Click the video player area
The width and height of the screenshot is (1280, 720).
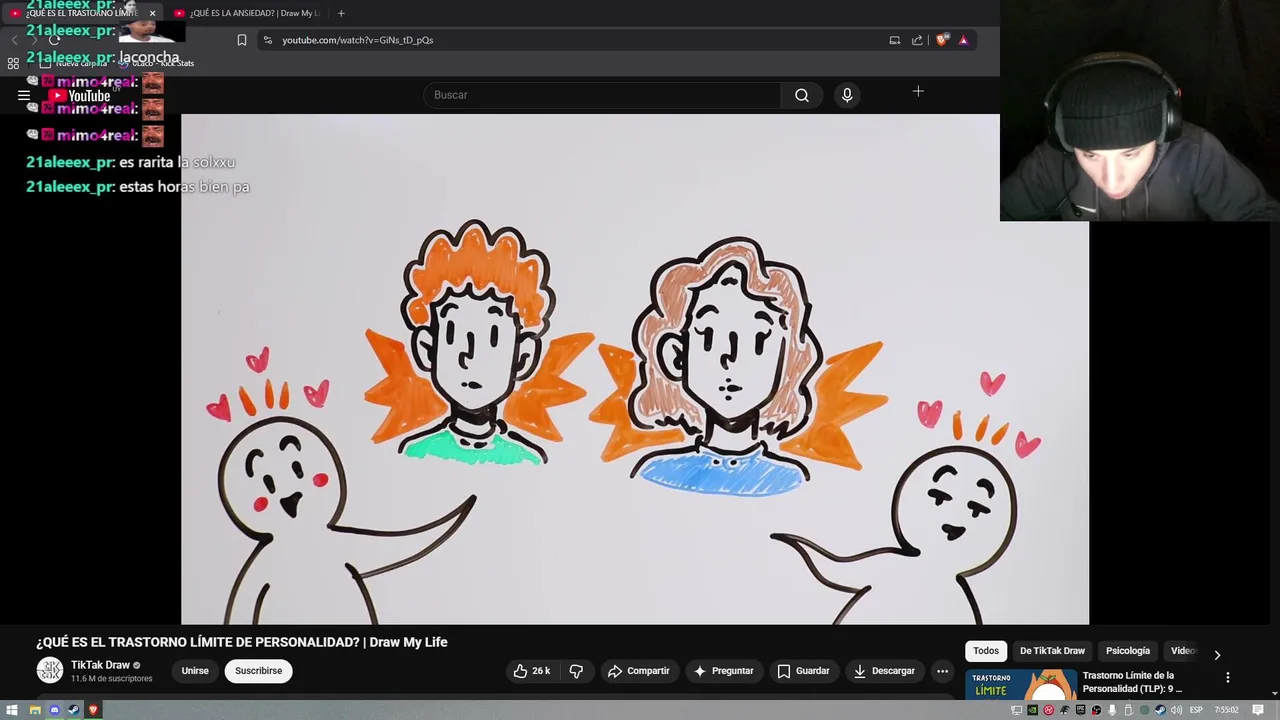(x=635, y=370)
